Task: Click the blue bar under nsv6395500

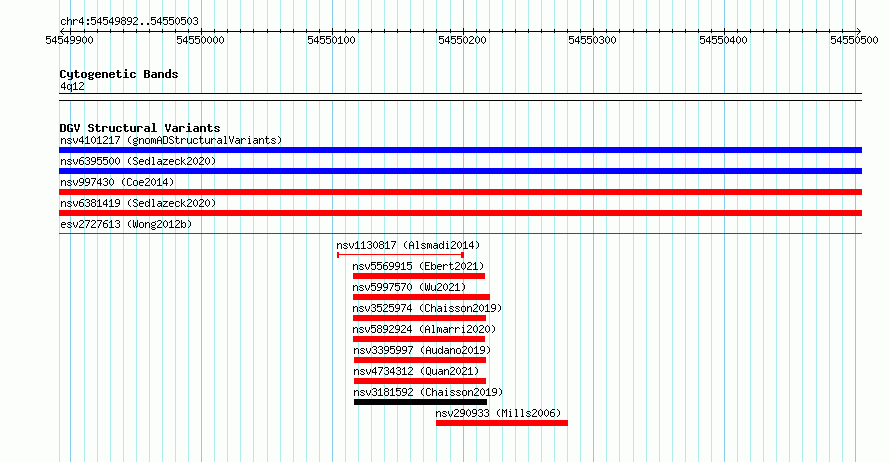Action: point(460,171)
